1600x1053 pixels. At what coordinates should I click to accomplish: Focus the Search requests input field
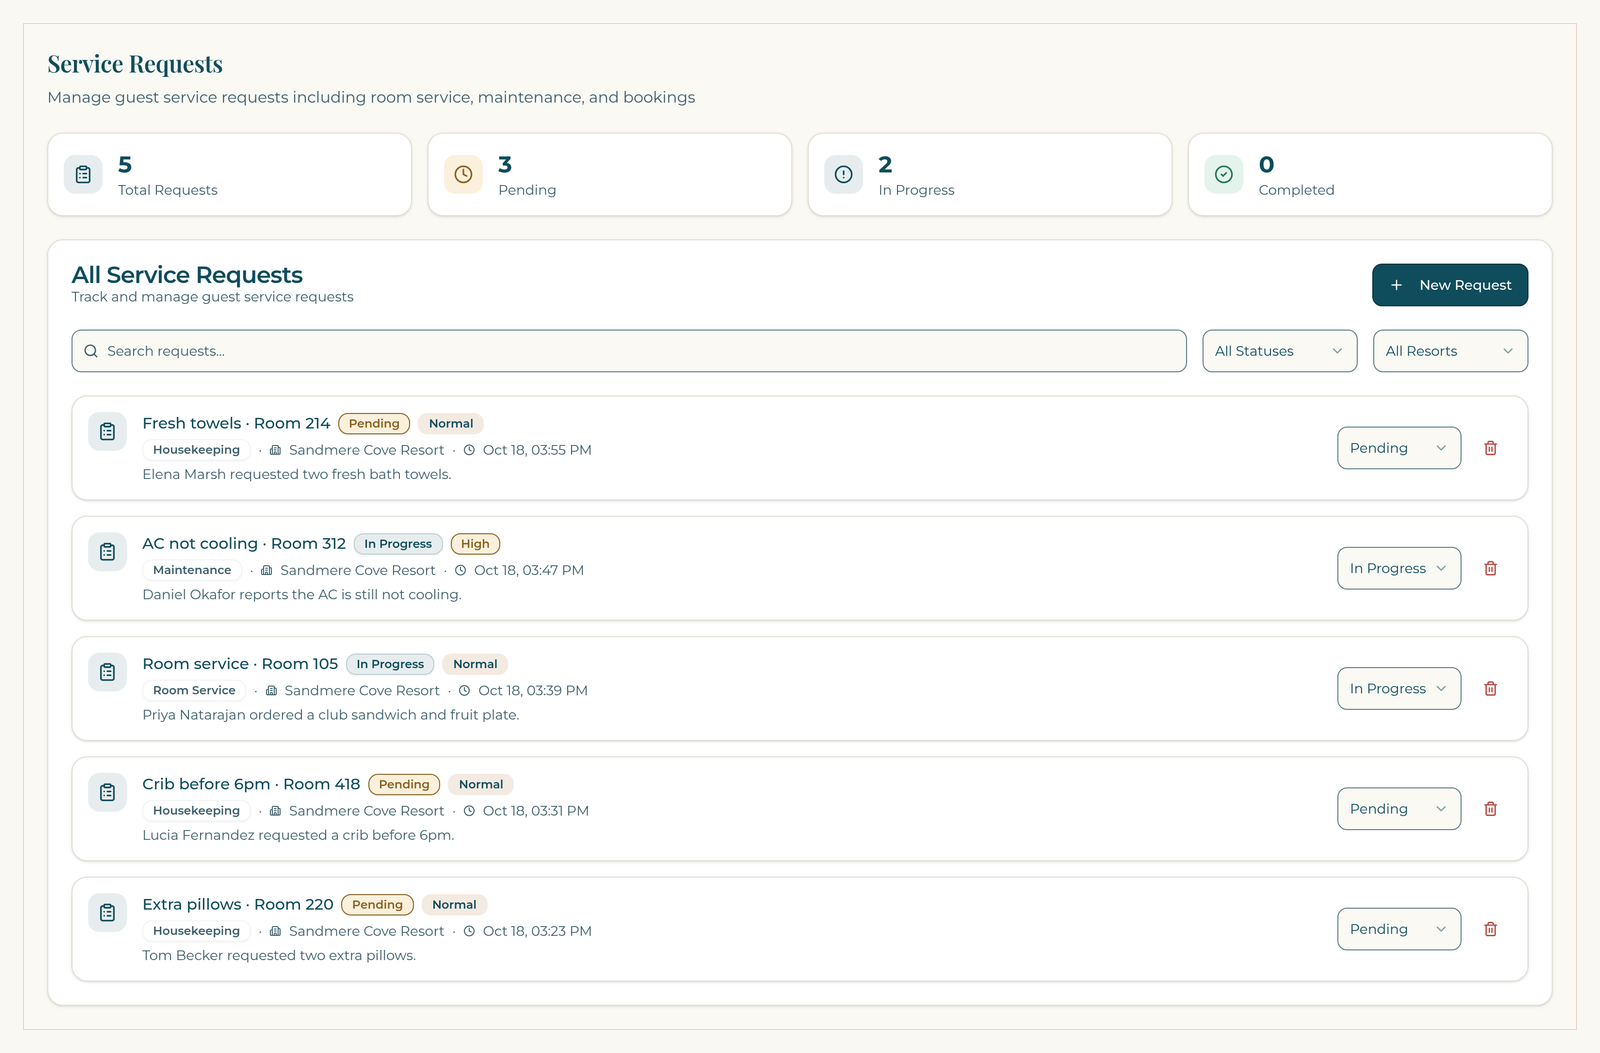click(x=629, y=351)
